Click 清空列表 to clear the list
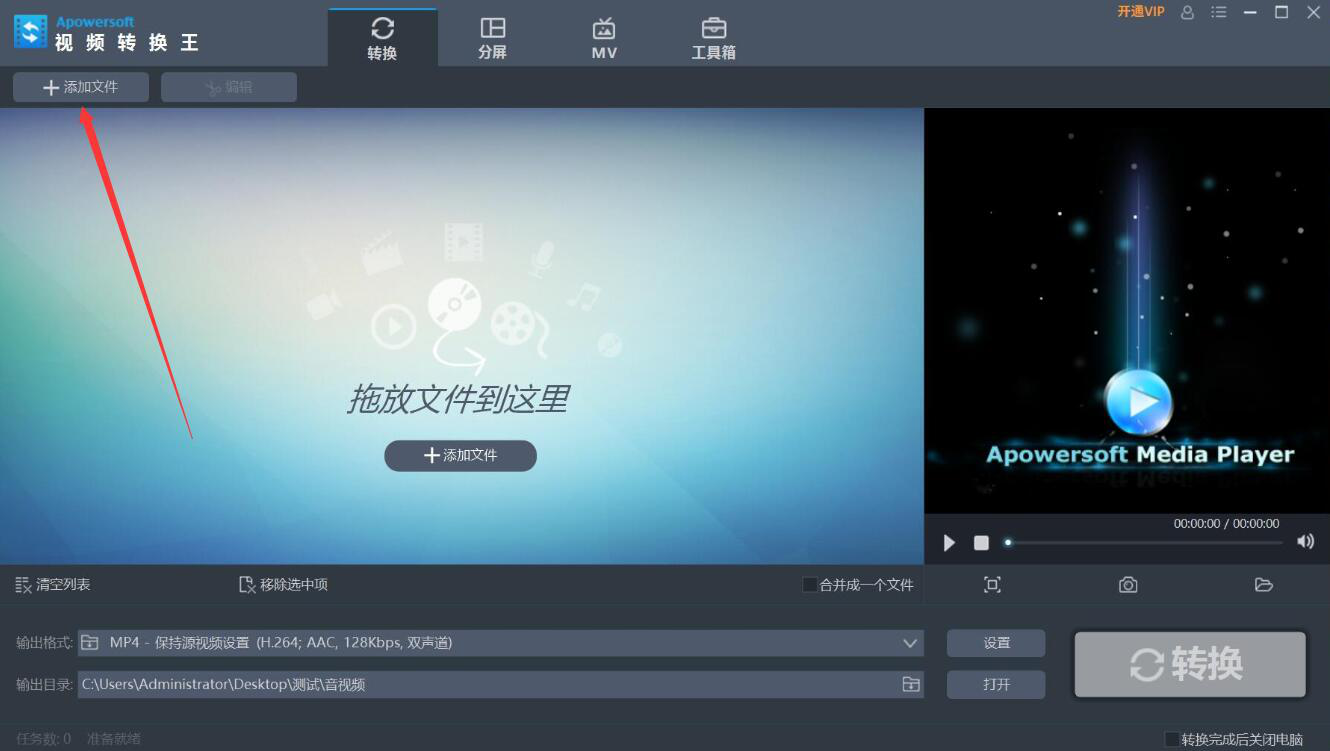Viewport: 1330px width, 751px height. click(x=53, y=584)
